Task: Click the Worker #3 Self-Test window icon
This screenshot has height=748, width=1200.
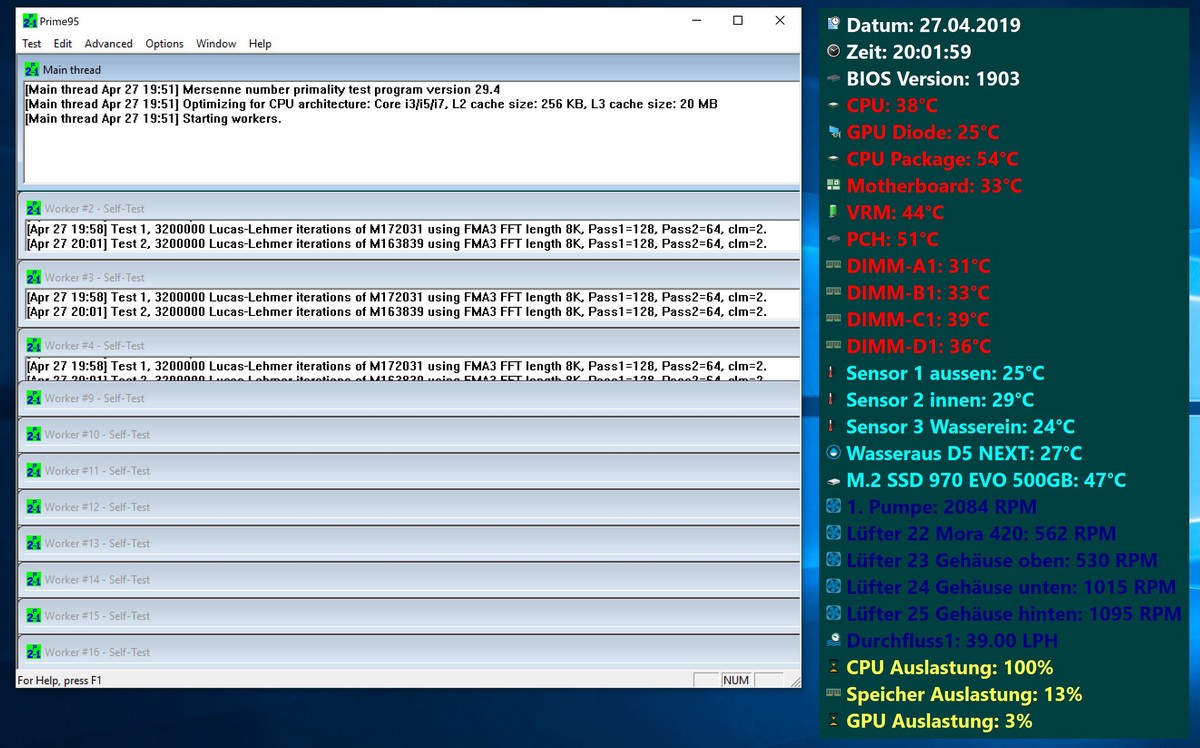Action: click(35, 277)
